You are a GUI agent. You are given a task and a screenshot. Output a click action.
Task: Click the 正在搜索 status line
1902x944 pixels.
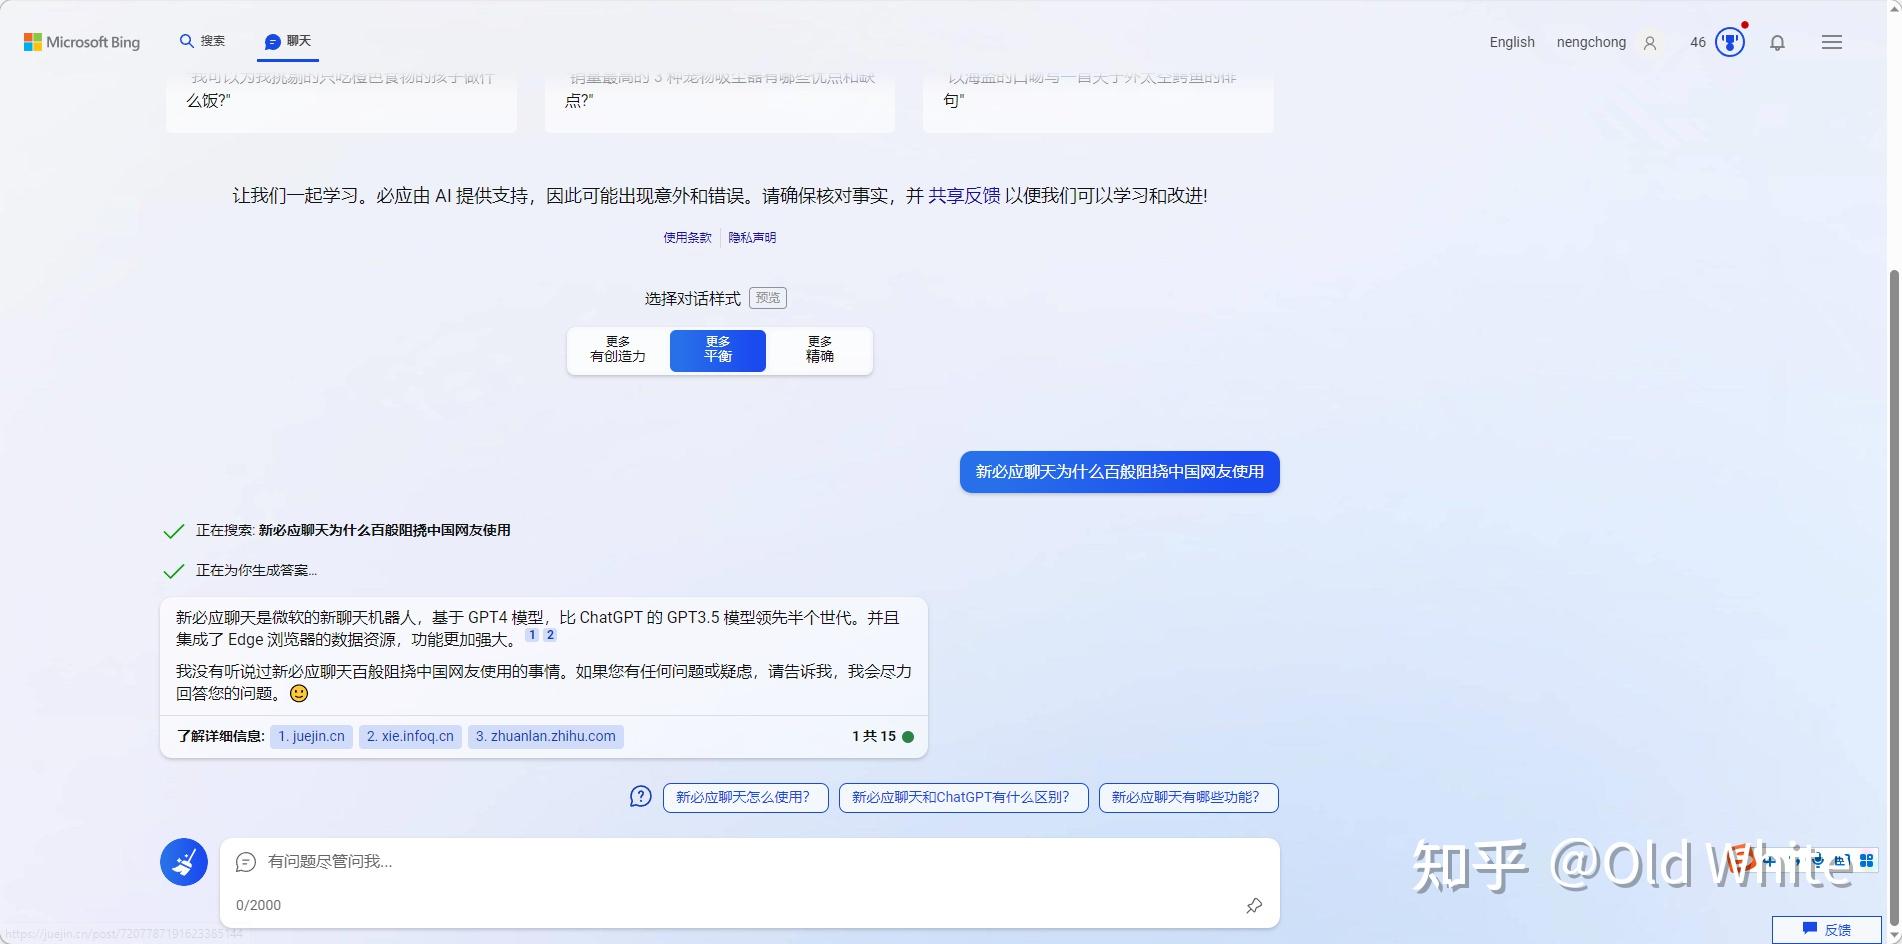pos(353,530)
